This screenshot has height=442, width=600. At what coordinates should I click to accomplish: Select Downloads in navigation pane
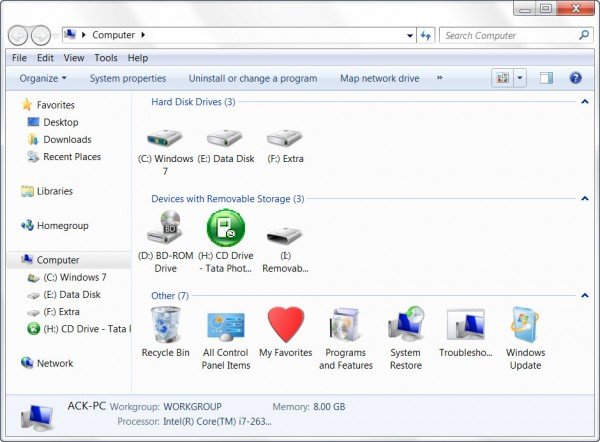tap(67, 140)
